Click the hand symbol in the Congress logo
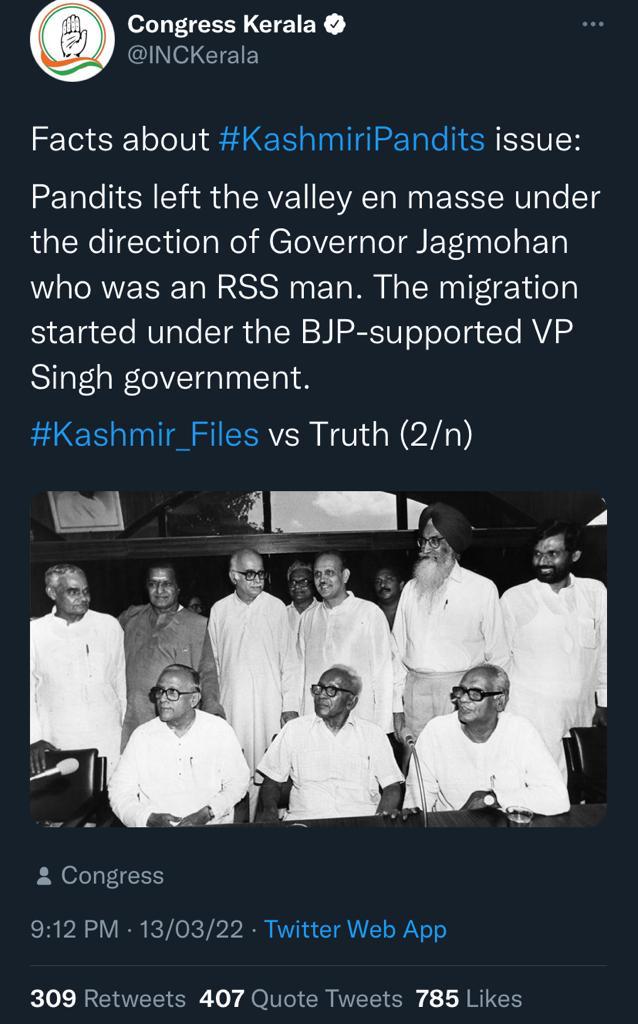 click(72, 36)
